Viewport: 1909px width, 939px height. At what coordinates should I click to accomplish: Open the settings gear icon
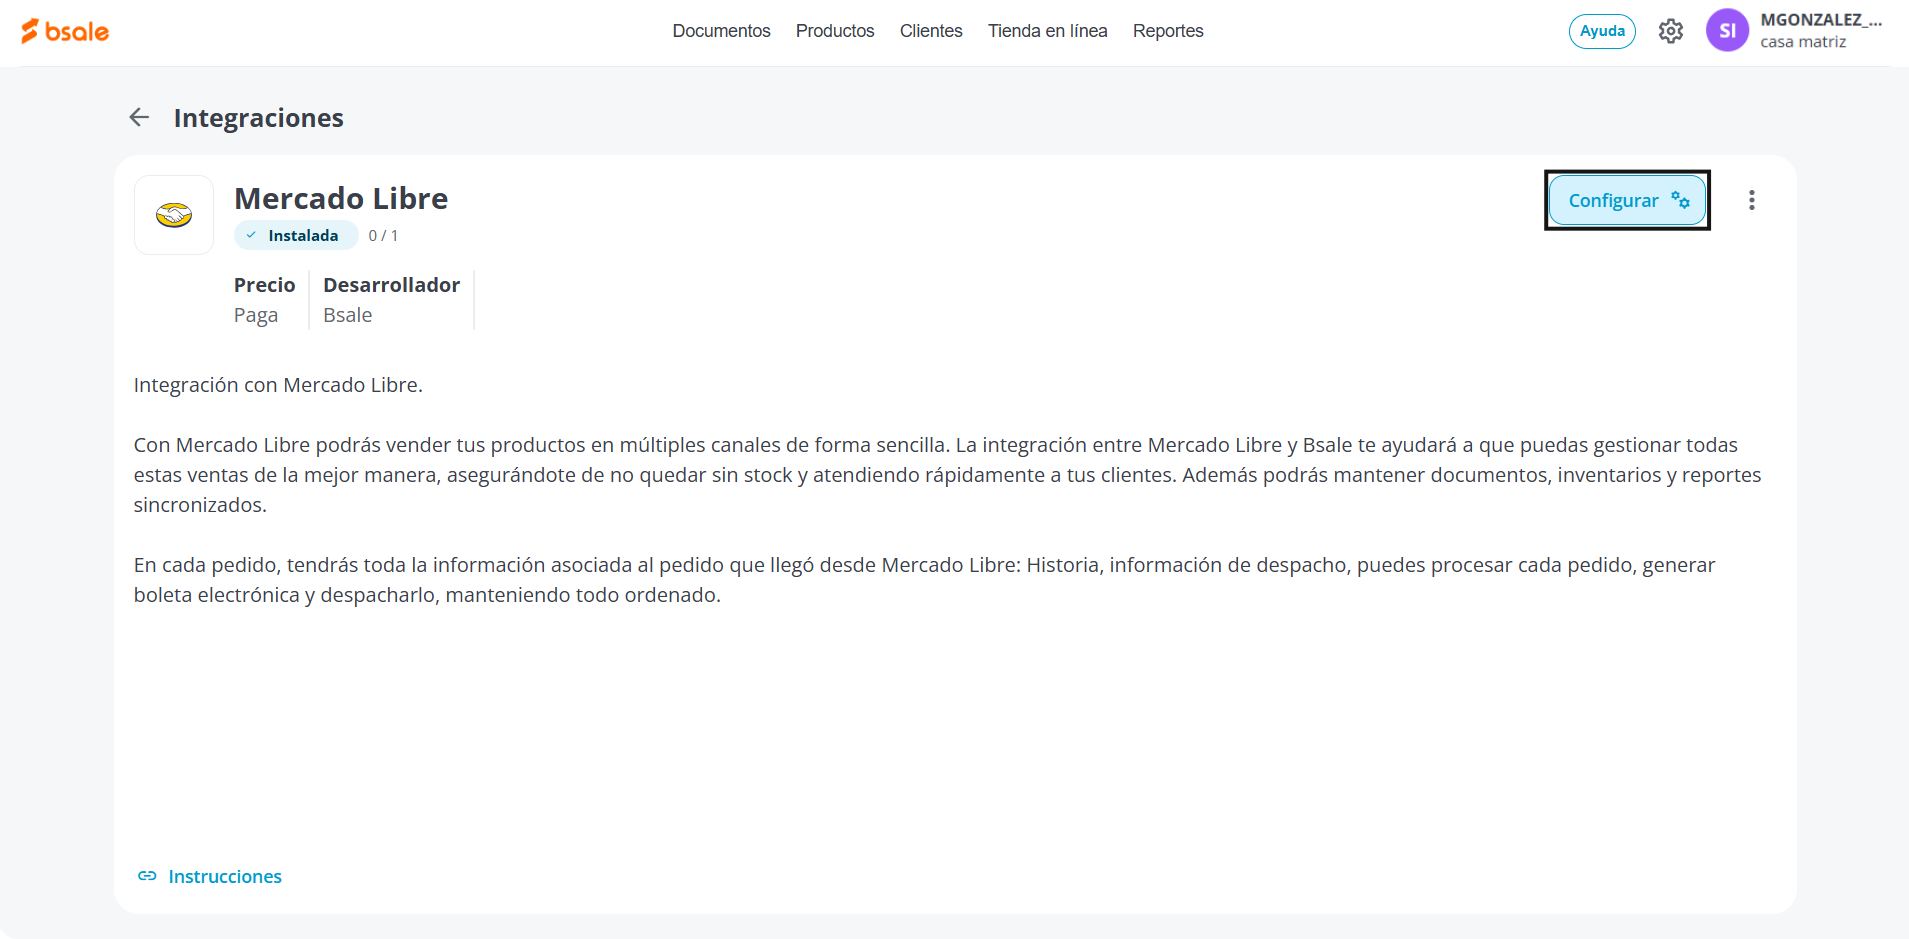pyautogui.click(x=1671, y=31)
